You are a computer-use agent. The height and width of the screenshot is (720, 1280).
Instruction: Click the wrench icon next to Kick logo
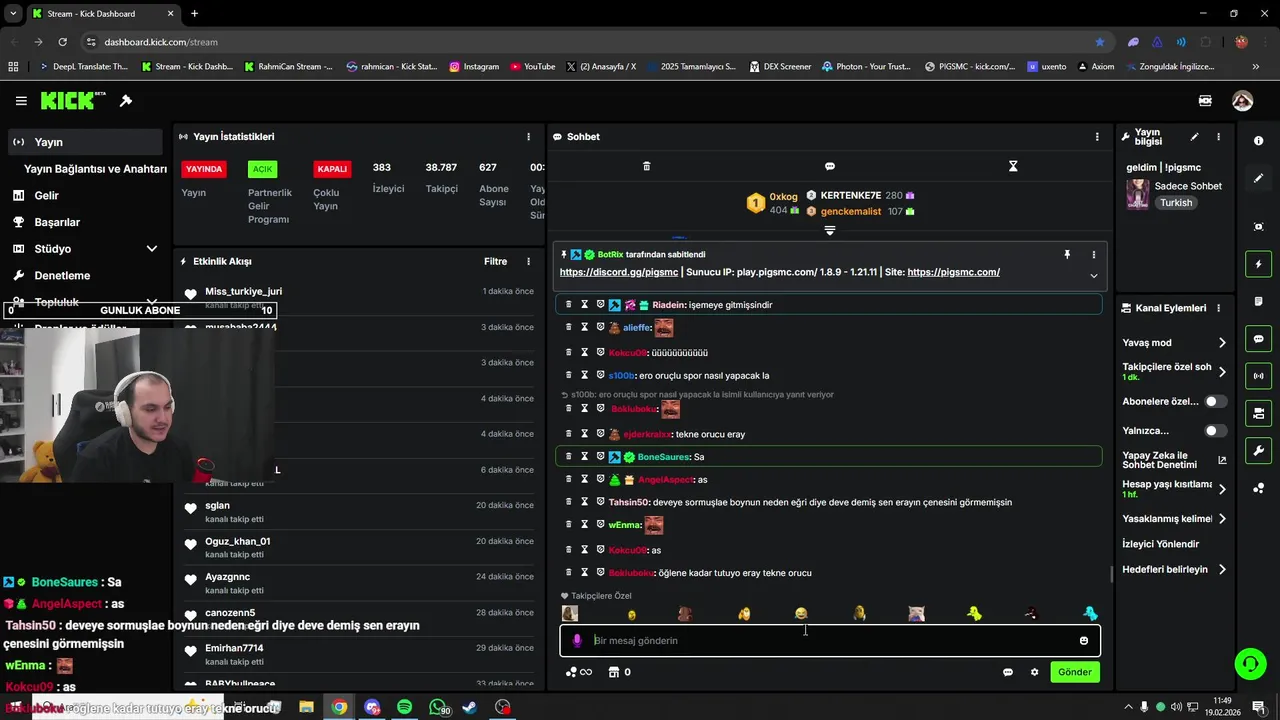coord(126,101)
